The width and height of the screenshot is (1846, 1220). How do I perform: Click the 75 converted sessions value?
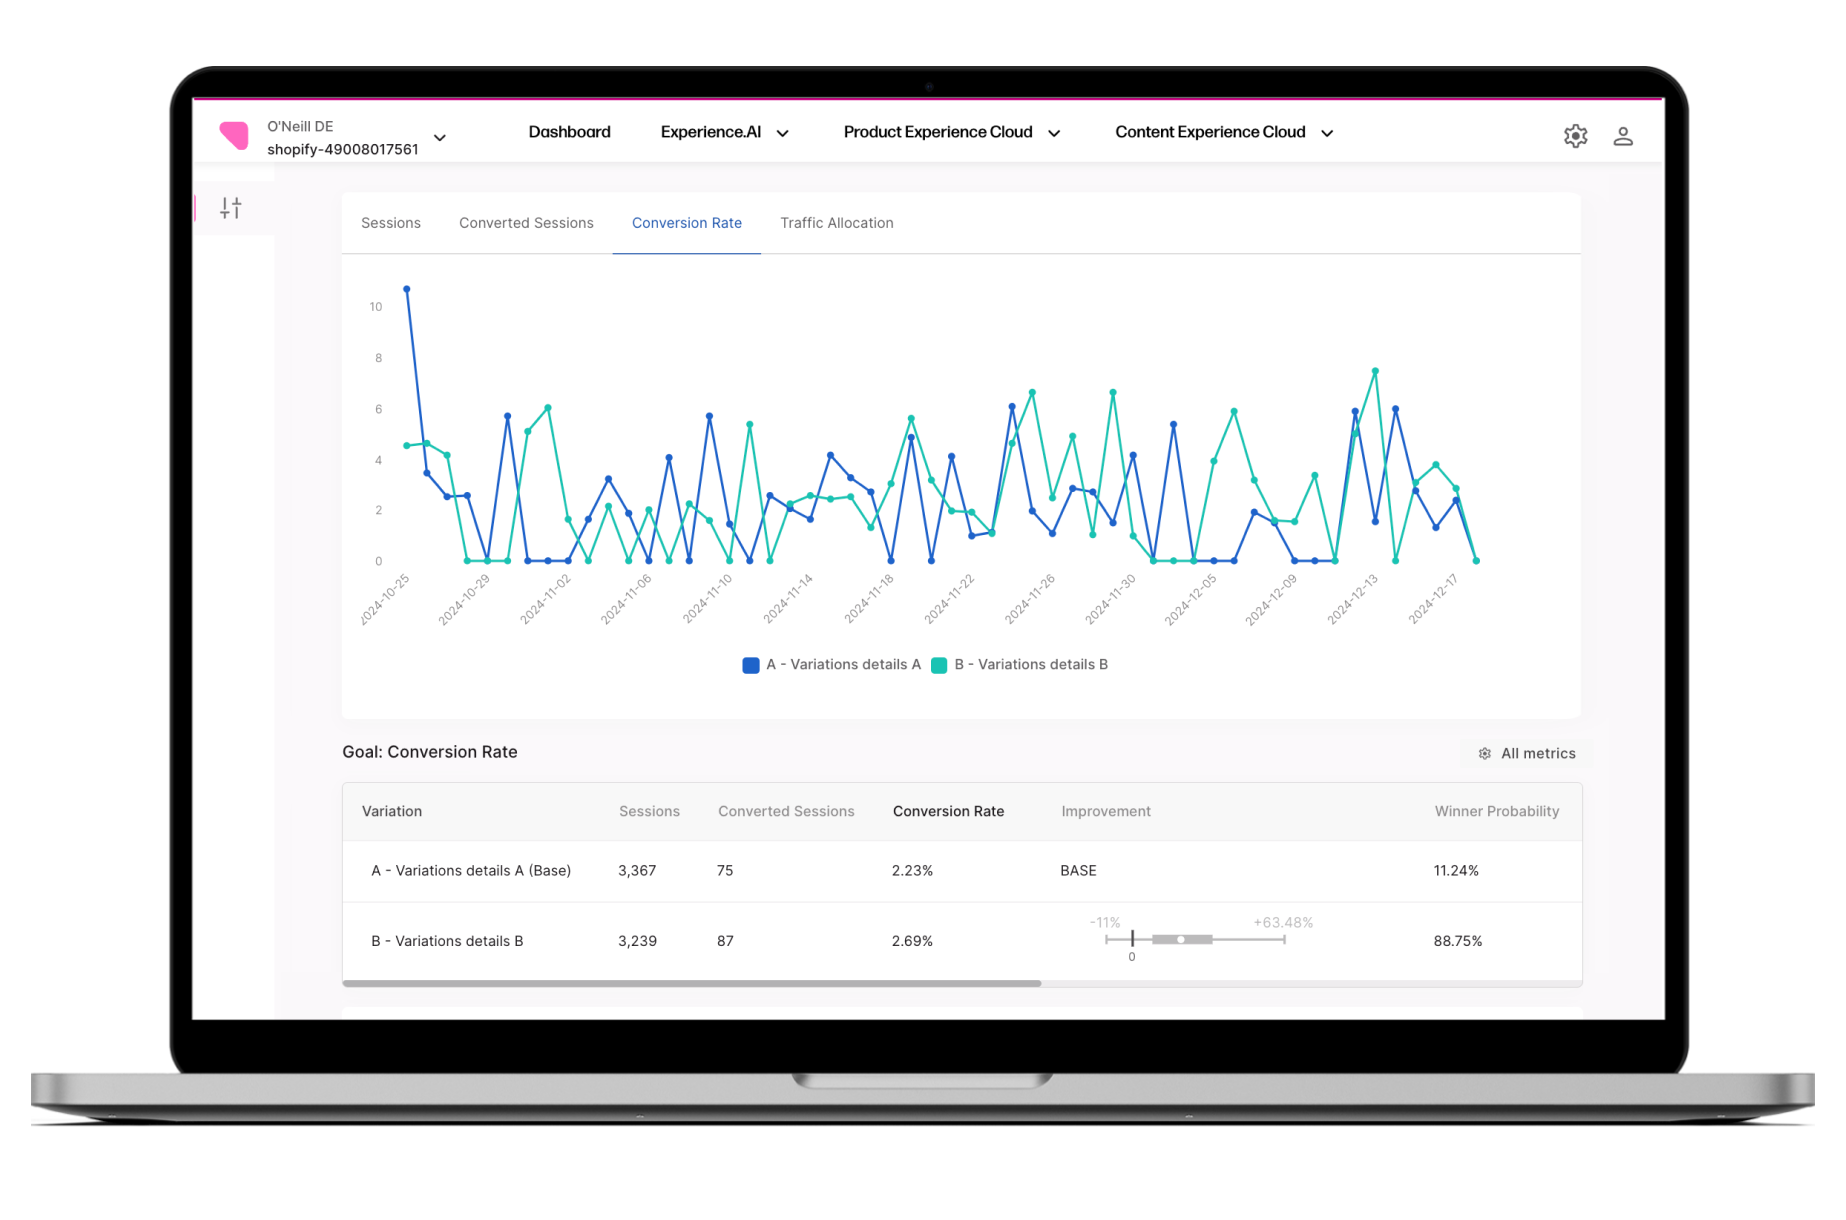(x=725, y=871)
